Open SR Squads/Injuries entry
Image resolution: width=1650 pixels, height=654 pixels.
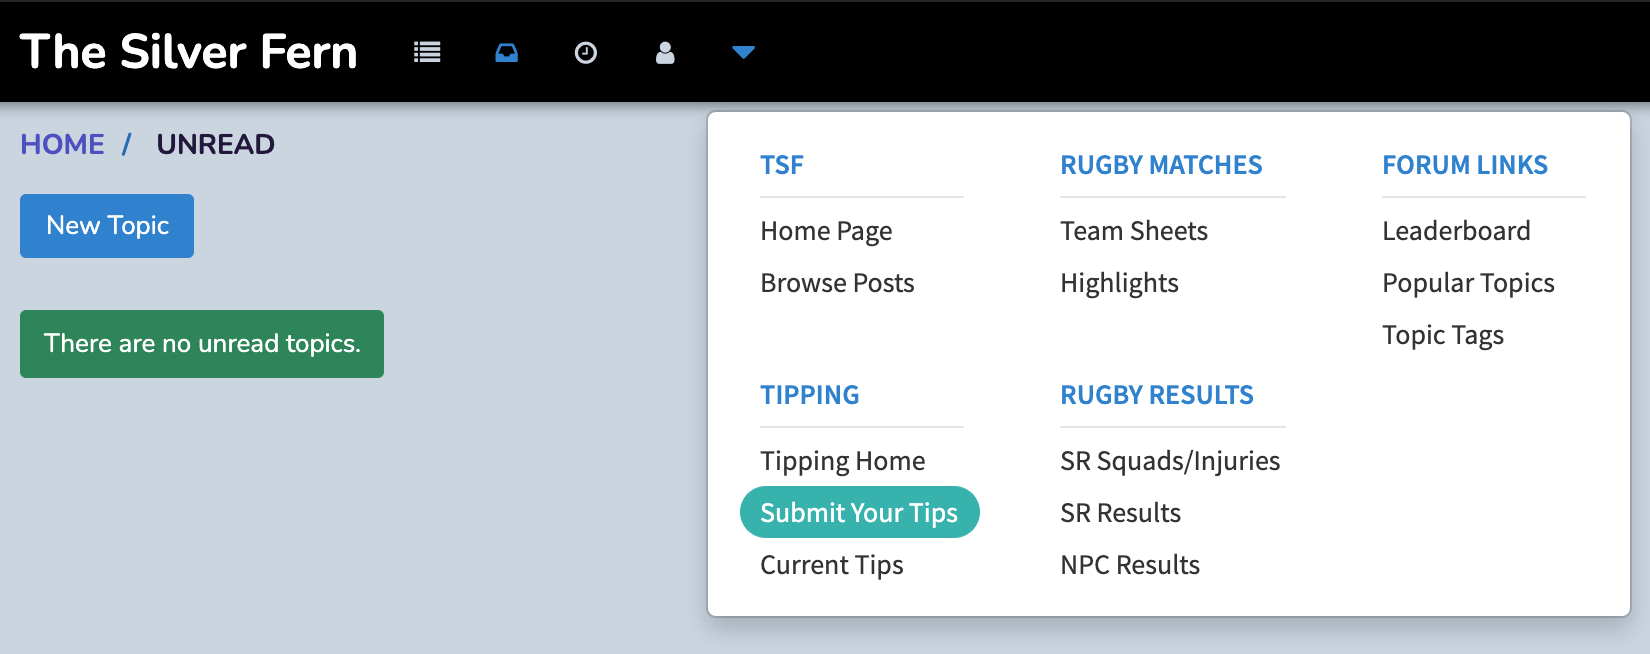(1170, 461)
